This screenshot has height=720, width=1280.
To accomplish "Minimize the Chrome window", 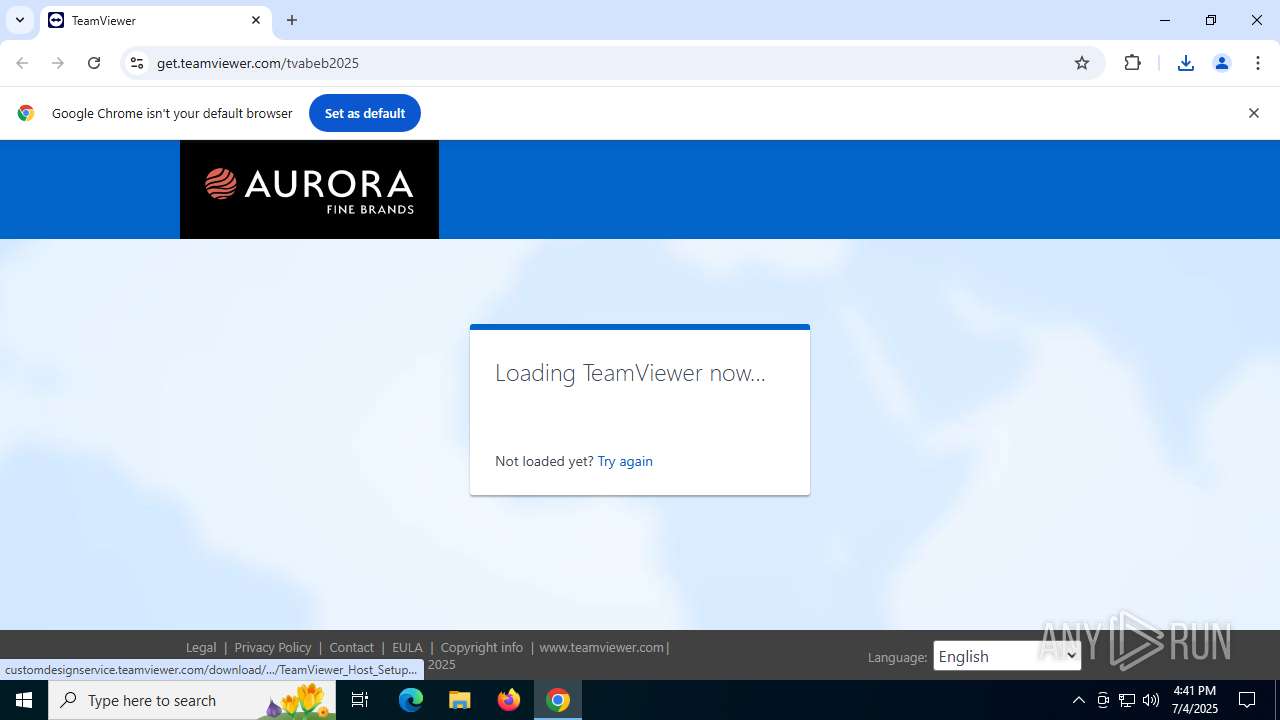I will coord(1165,20).
